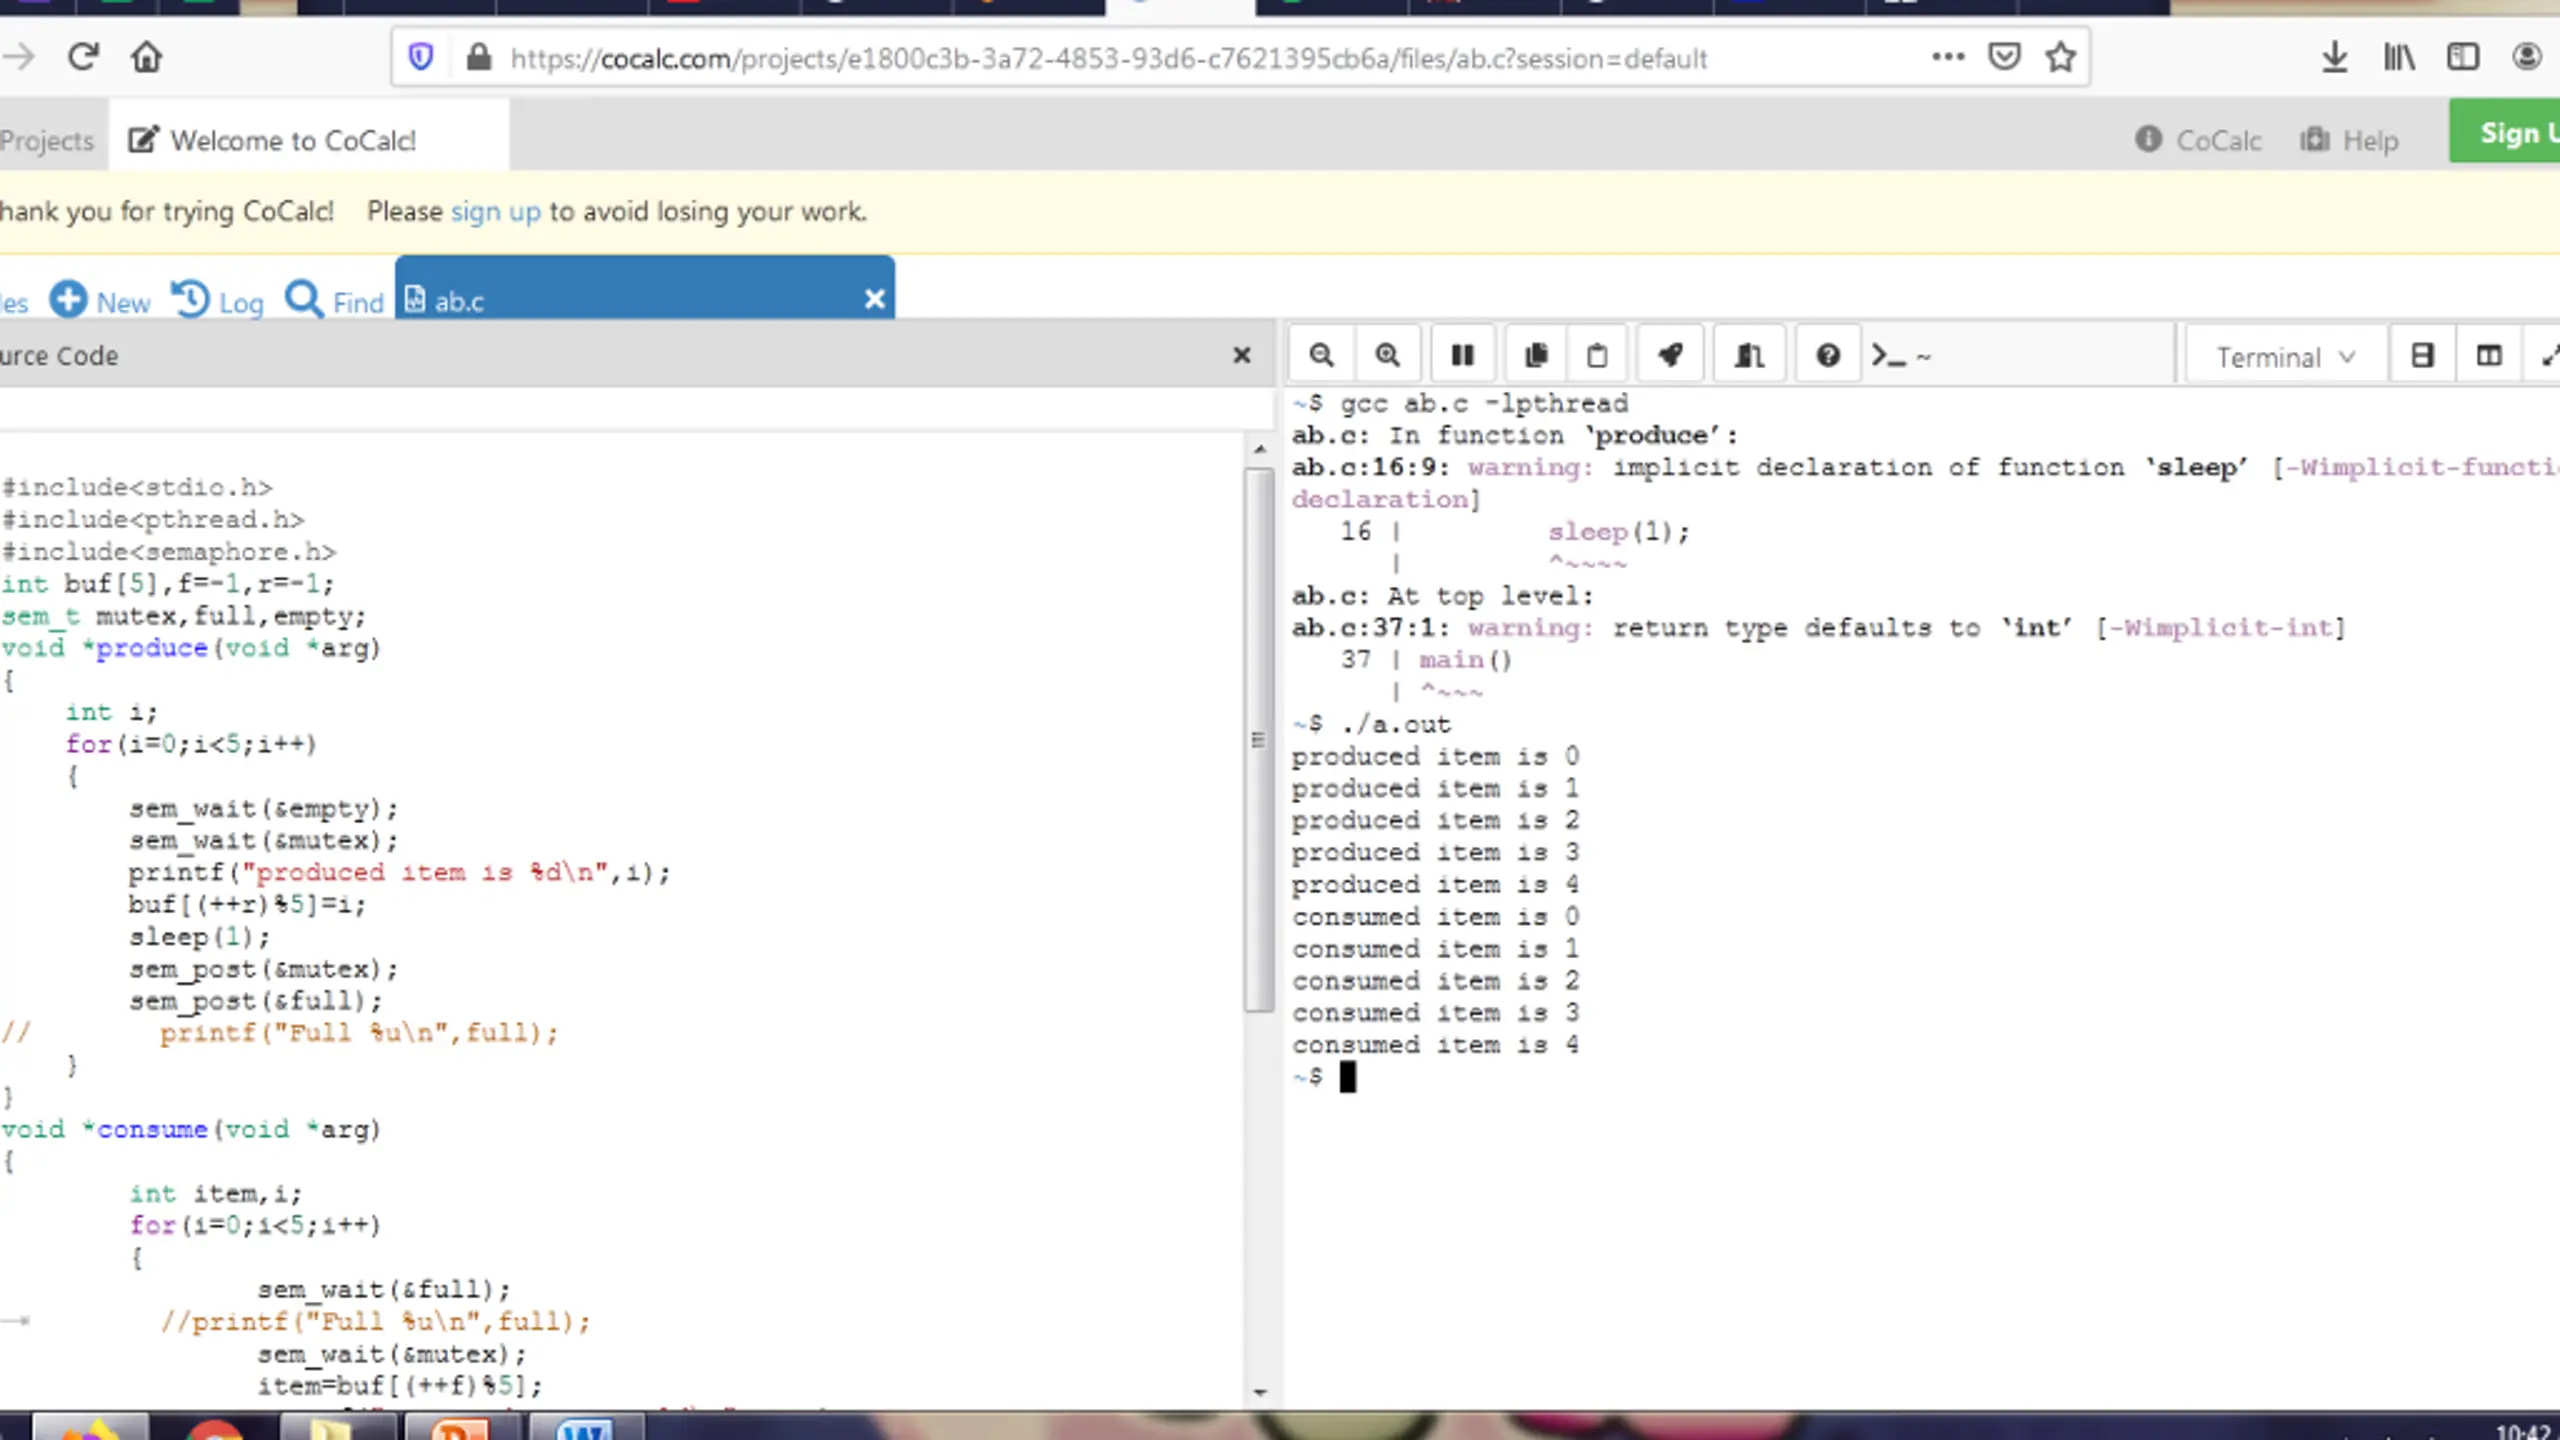Bookmark this page with the star icon

point(2060,57)
